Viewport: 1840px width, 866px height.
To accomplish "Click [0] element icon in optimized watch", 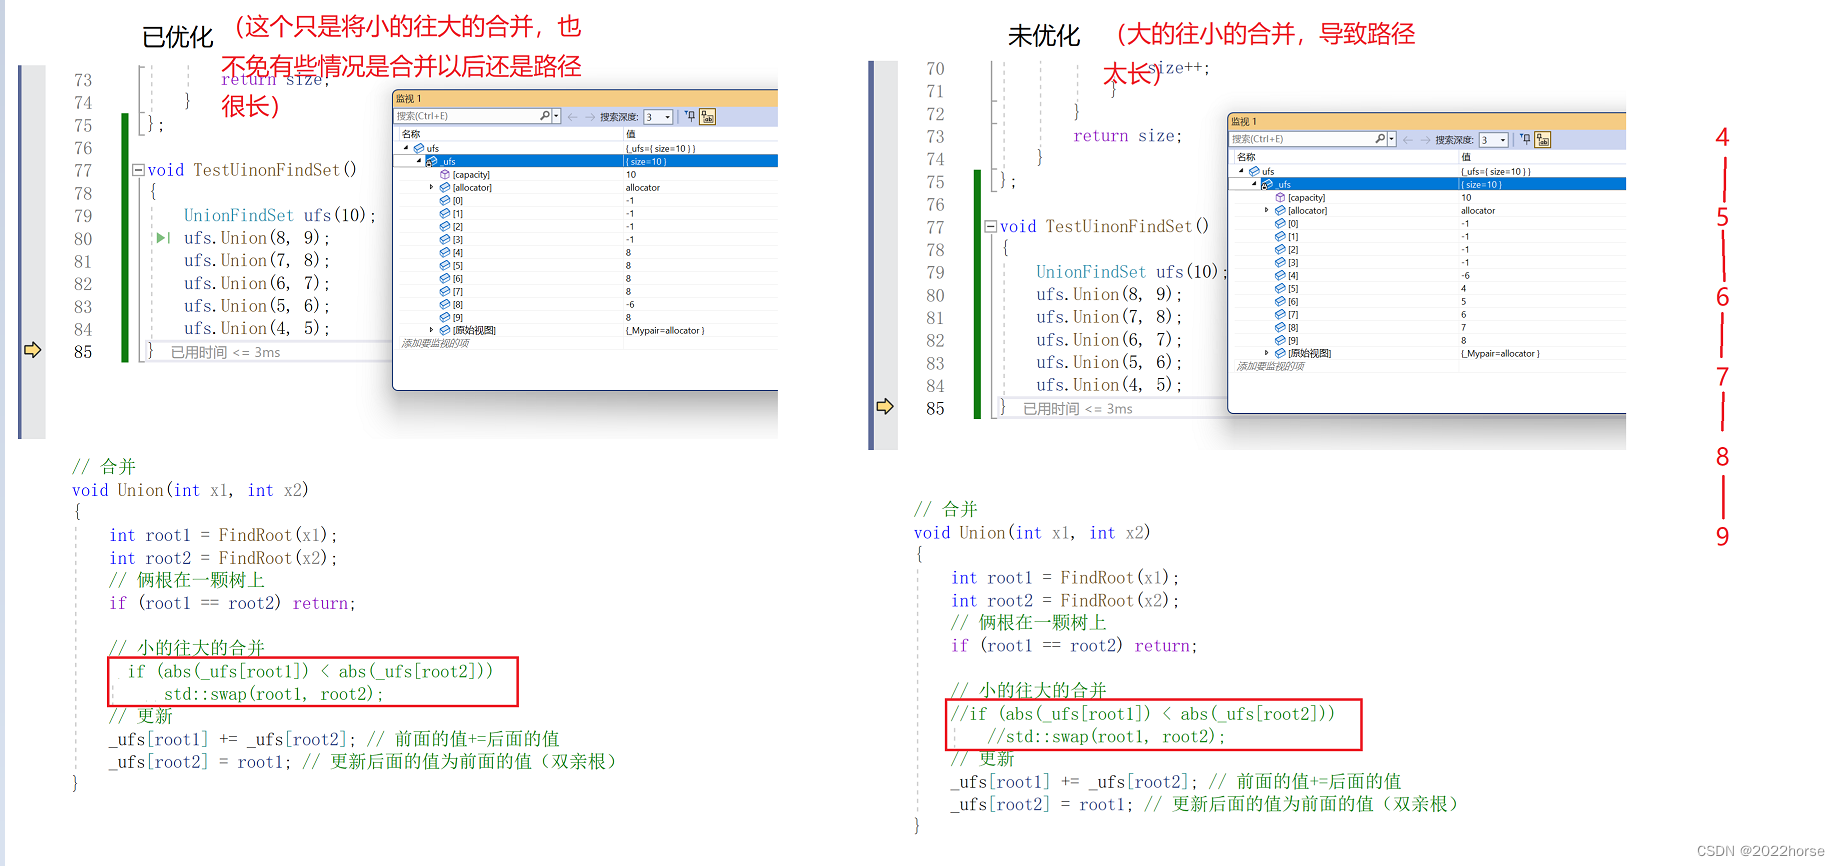I will coord(445,200).
